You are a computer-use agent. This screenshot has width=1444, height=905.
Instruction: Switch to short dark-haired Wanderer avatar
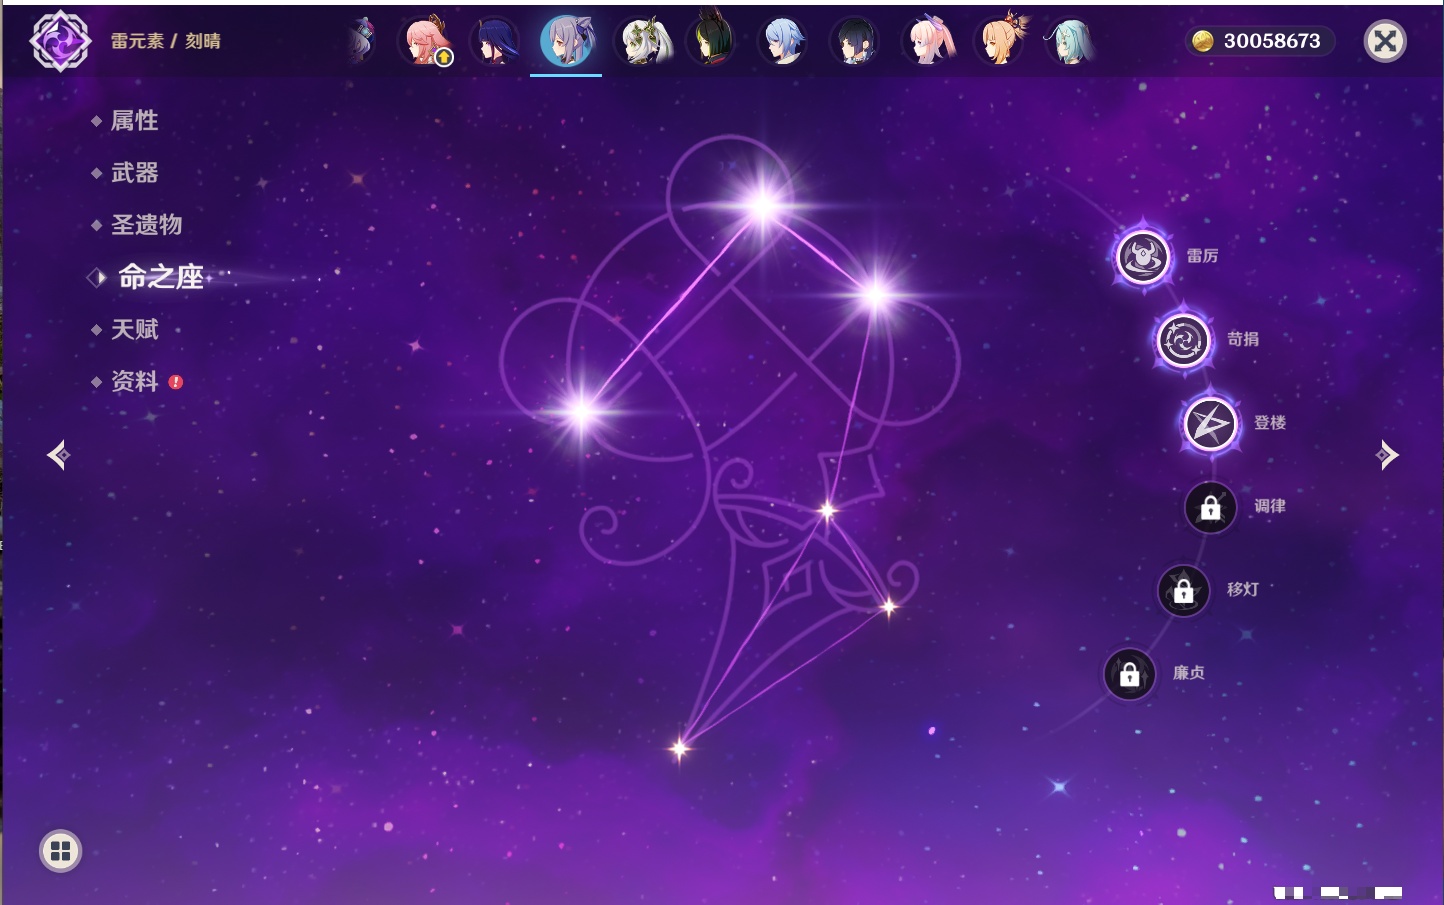click(855, 41)
